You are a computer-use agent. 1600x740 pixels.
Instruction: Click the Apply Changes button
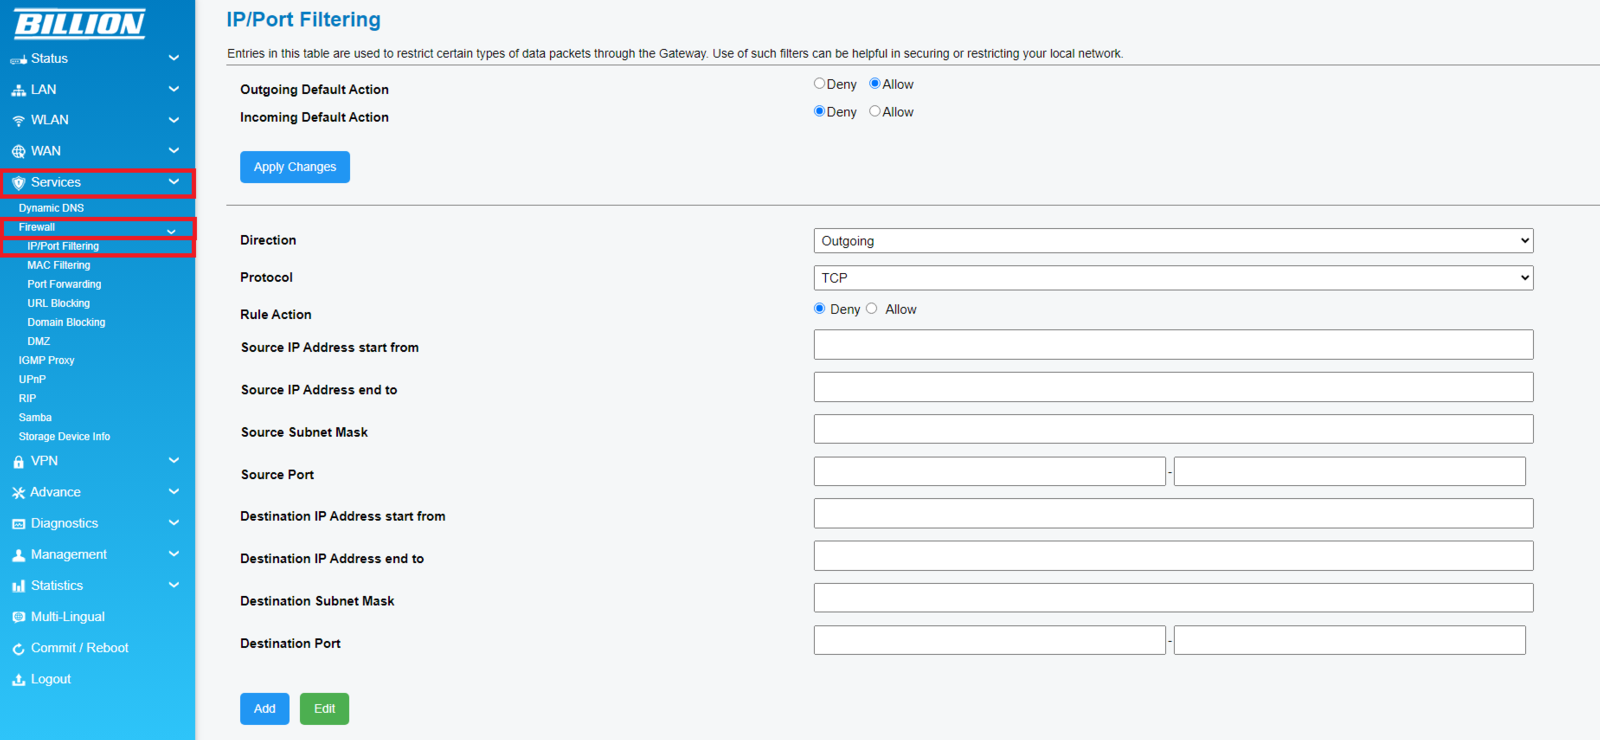pos(295,167)
